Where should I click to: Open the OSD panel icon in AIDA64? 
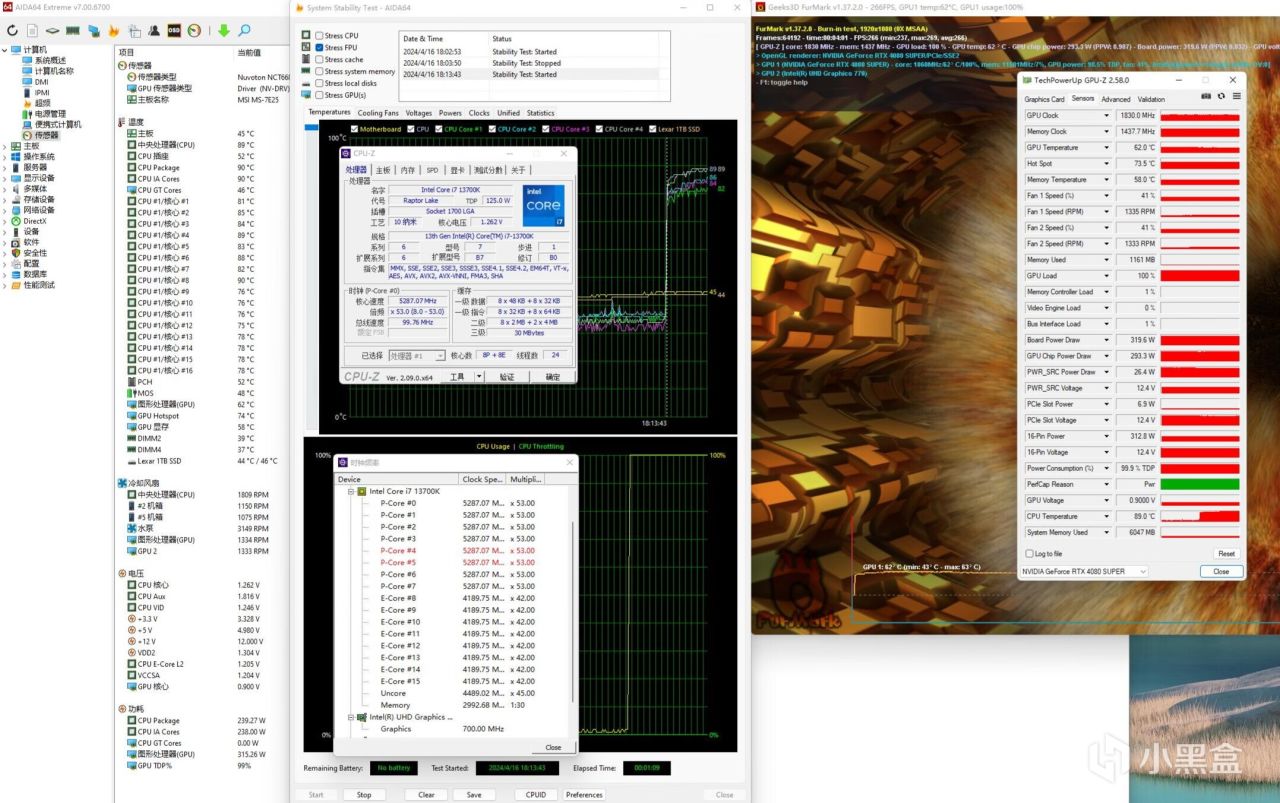(175, 32)
